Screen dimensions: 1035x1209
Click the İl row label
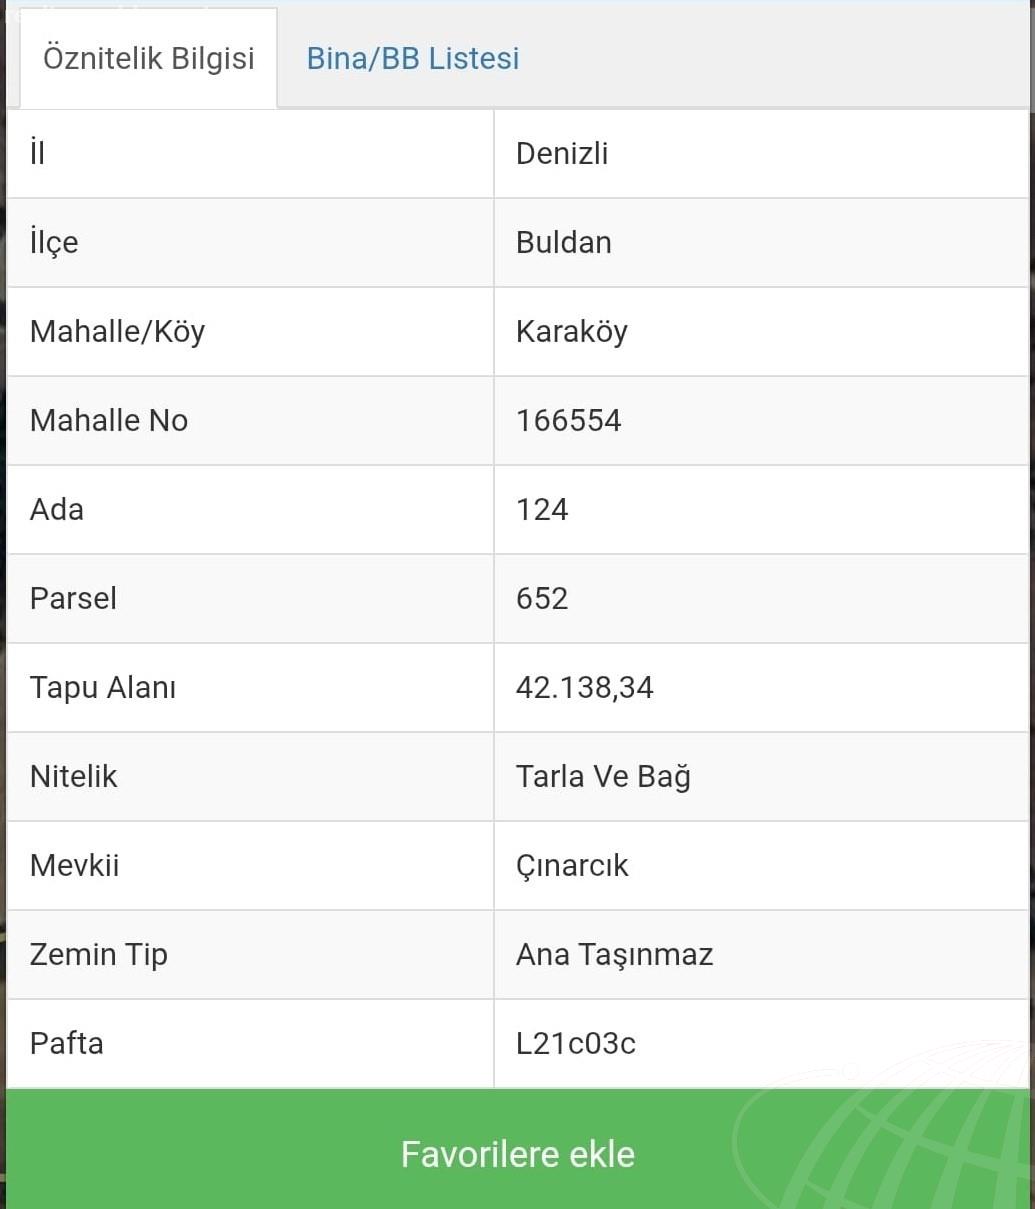37,153
